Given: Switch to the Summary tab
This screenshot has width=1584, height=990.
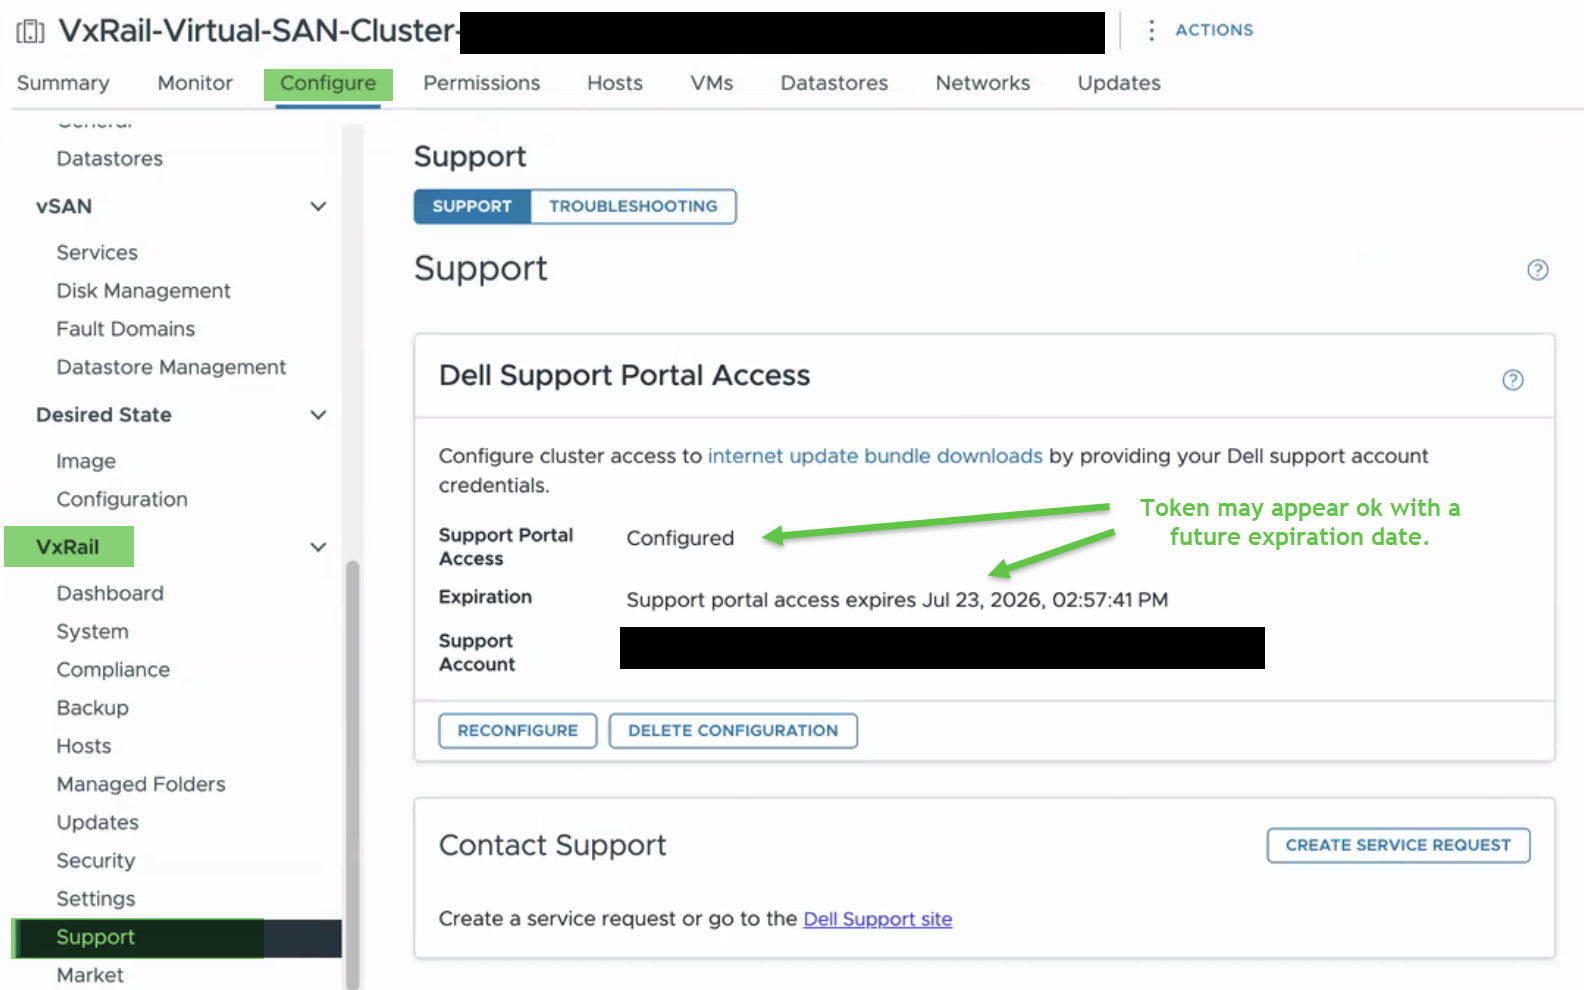Looking at the screenshot, I should pos(62,83).
